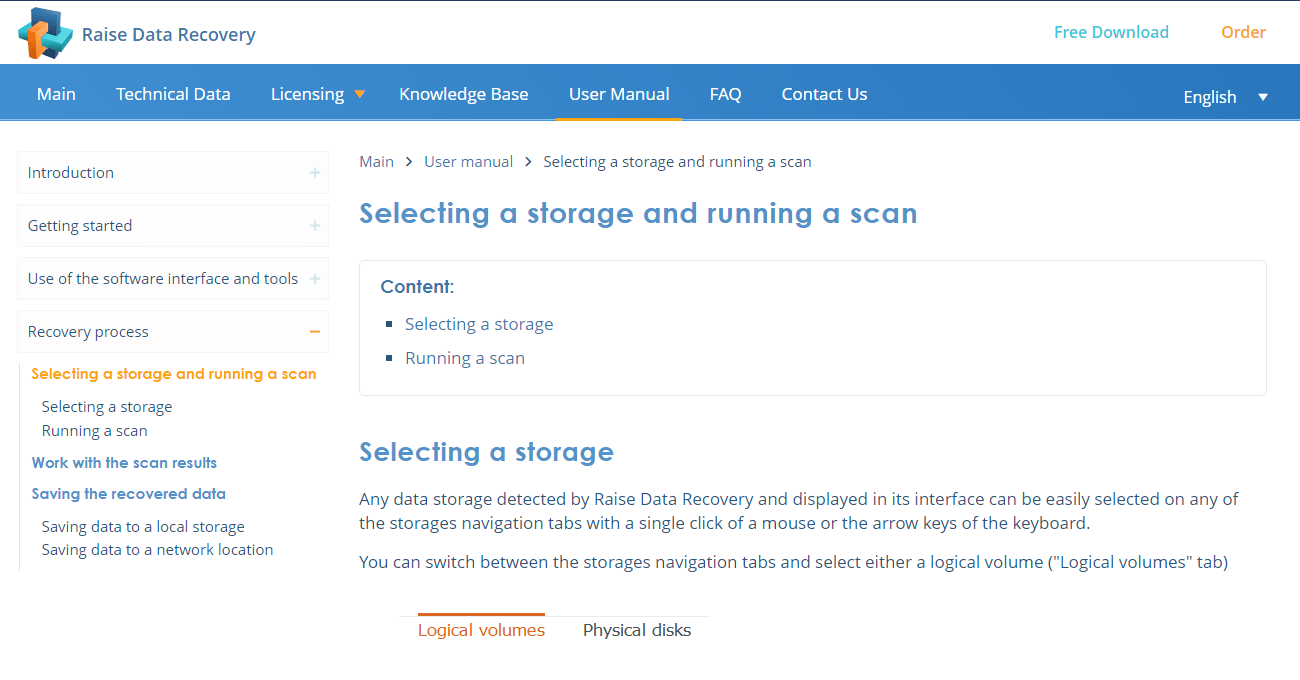Screen dimensions: 1300x680
Task: Open the FAQ page
Action: 725,93
